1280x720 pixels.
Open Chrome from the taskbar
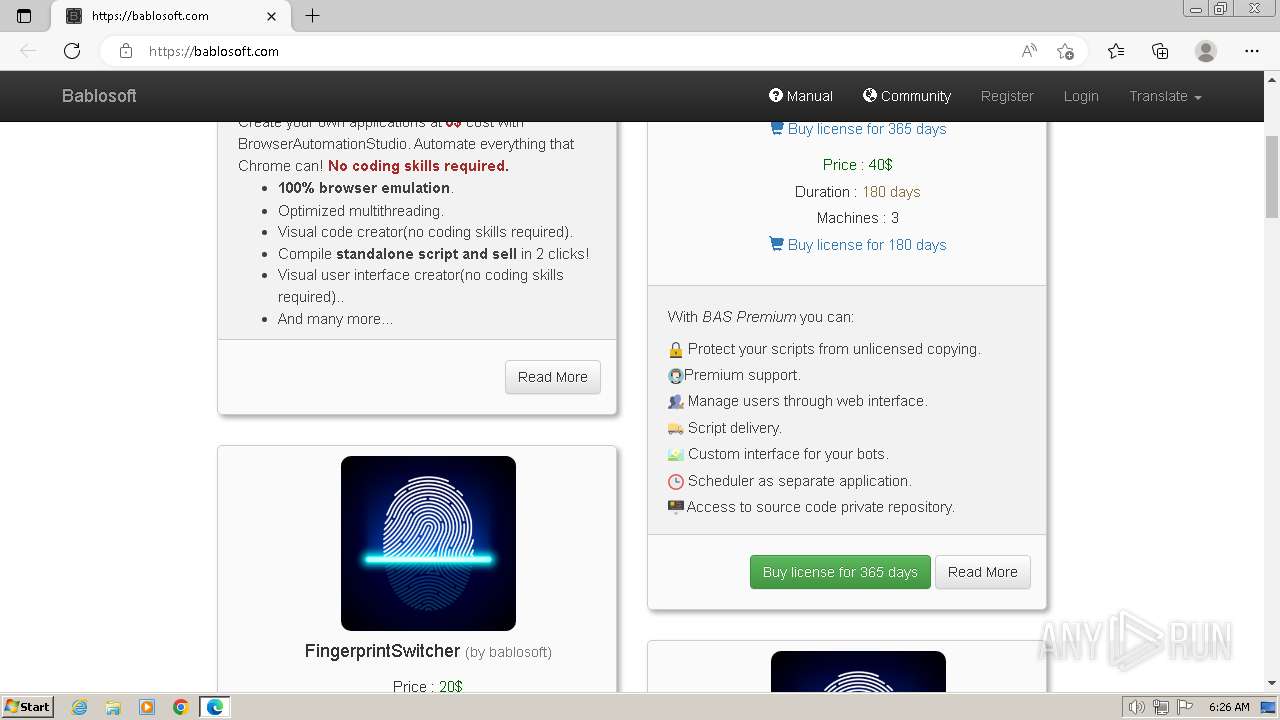pyautogui.click(x=181, y=707)
